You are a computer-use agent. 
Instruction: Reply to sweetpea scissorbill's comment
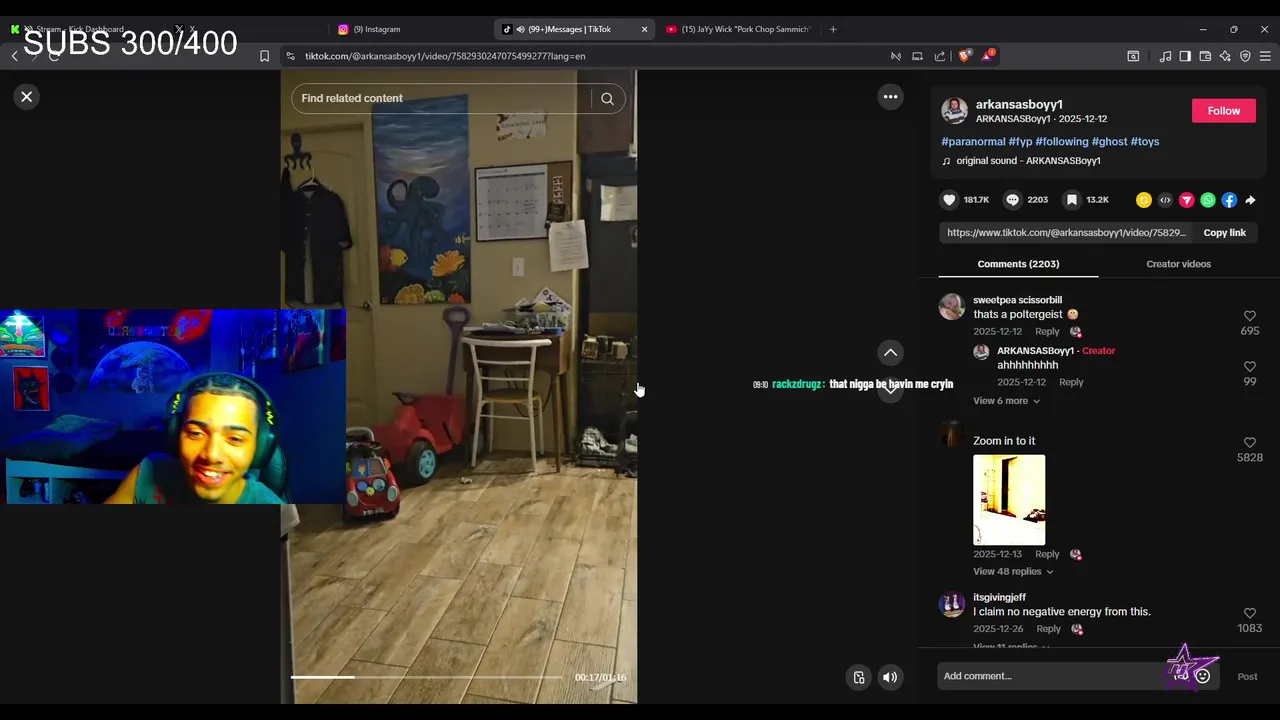tap(1047, 331)
